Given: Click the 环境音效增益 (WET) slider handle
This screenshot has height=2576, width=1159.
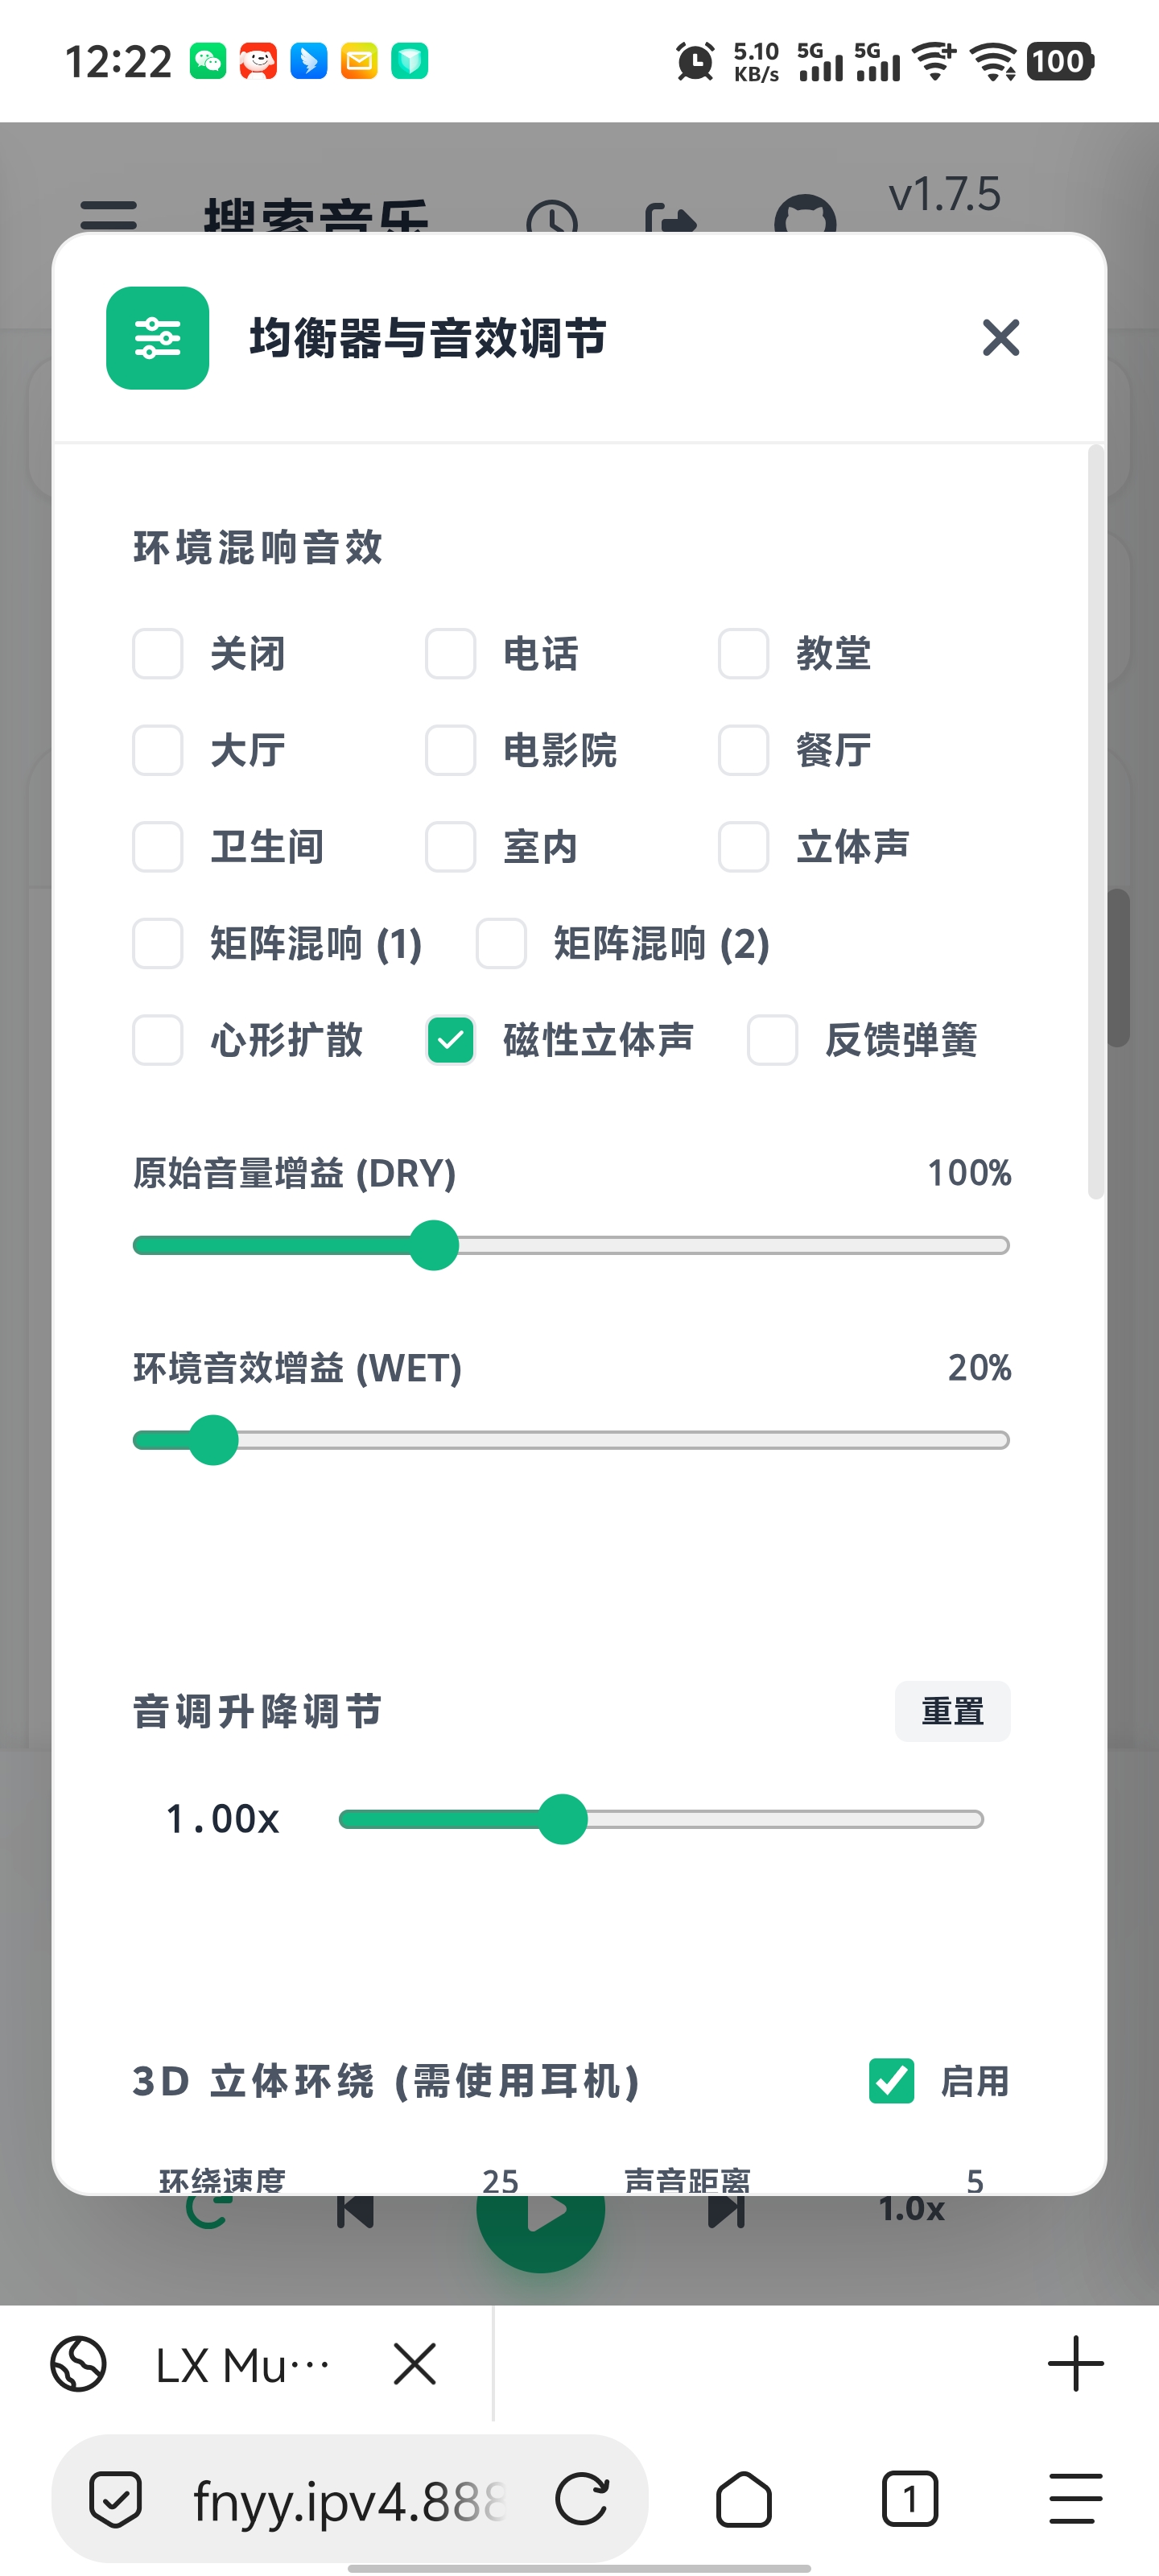Looking at the screenshot, I should click(213, 1440).
